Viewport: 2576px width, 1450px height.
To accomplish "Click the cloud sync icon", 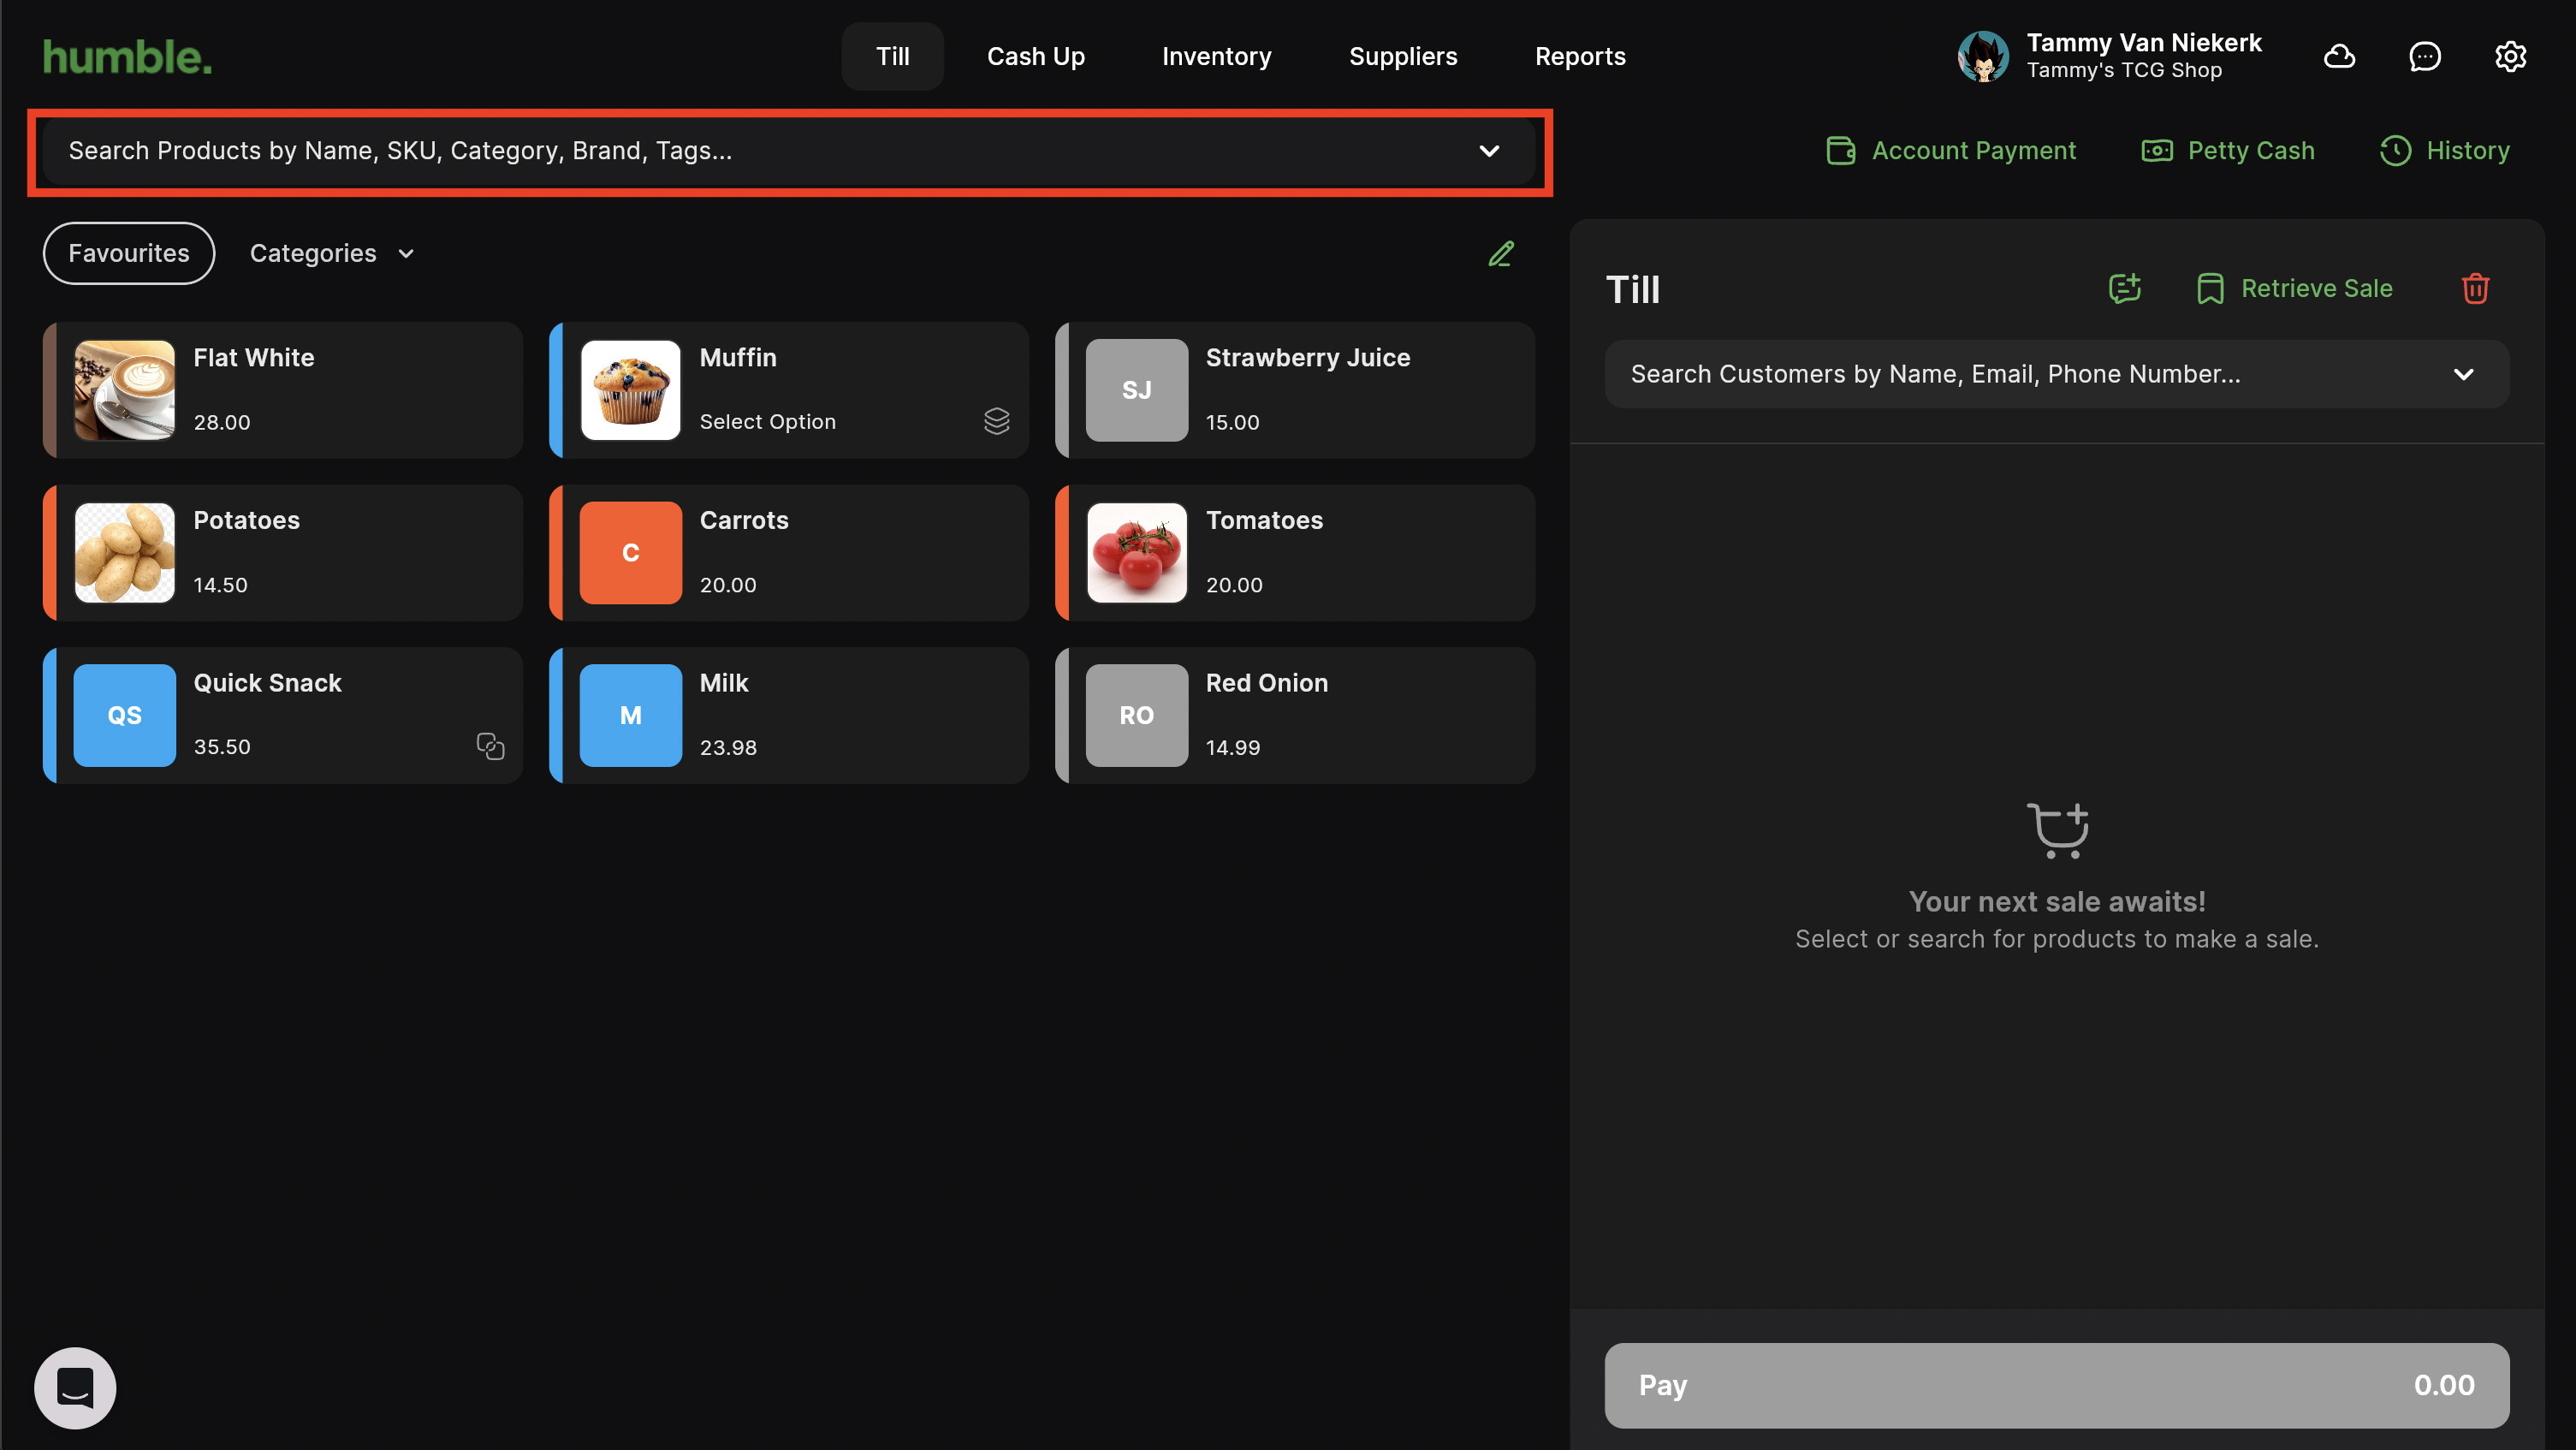I will (x=2339, y=56).
